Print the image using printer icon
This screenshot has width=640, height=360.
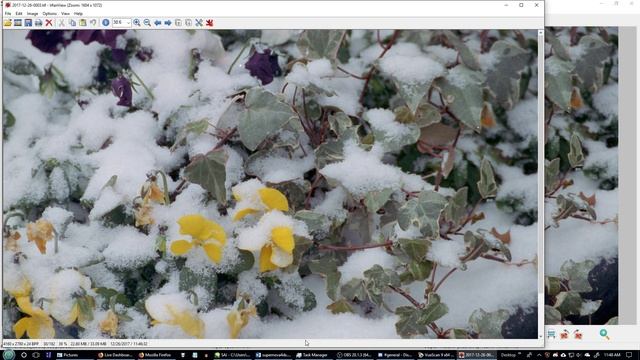coord(38,23)
